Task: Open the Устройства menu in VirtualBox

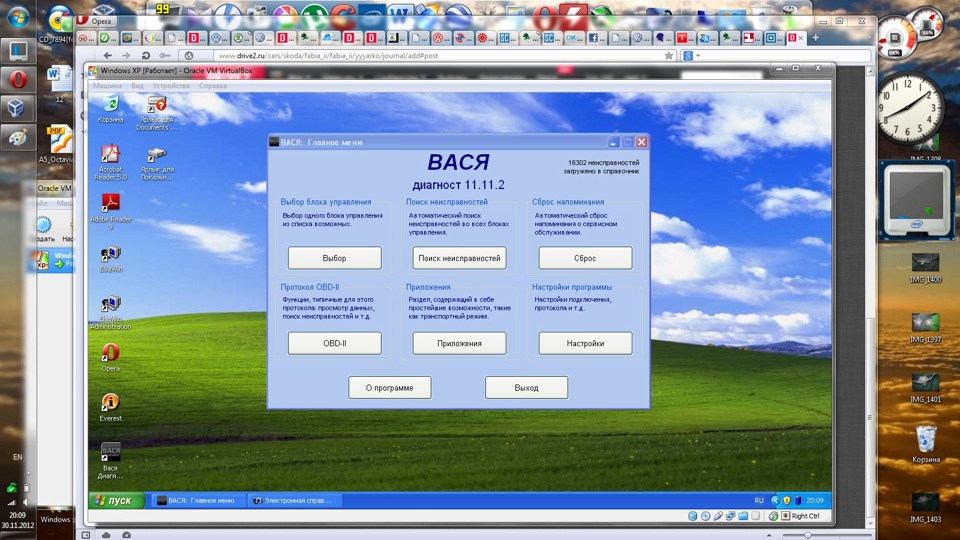Action: pos(171,86)
